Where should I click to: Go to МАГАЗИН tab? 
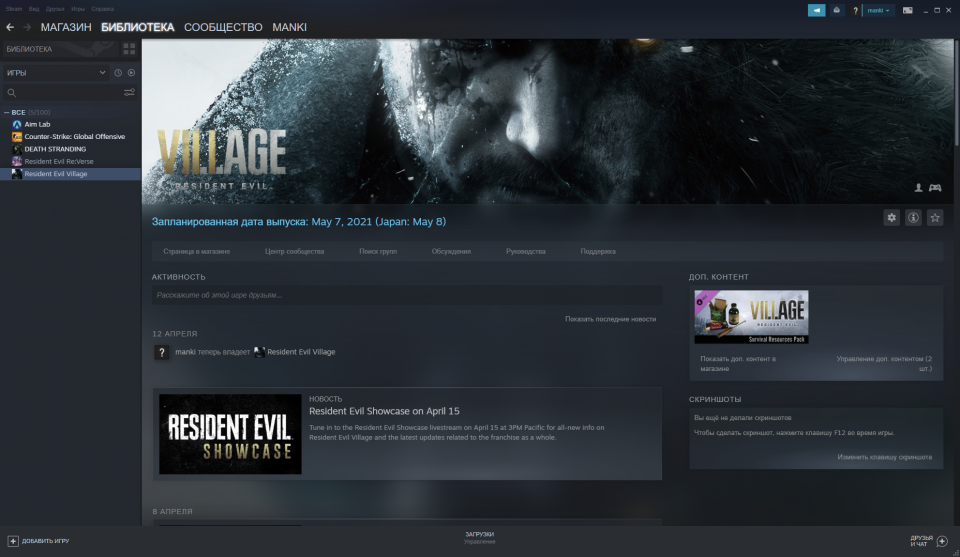coord(66,28)
